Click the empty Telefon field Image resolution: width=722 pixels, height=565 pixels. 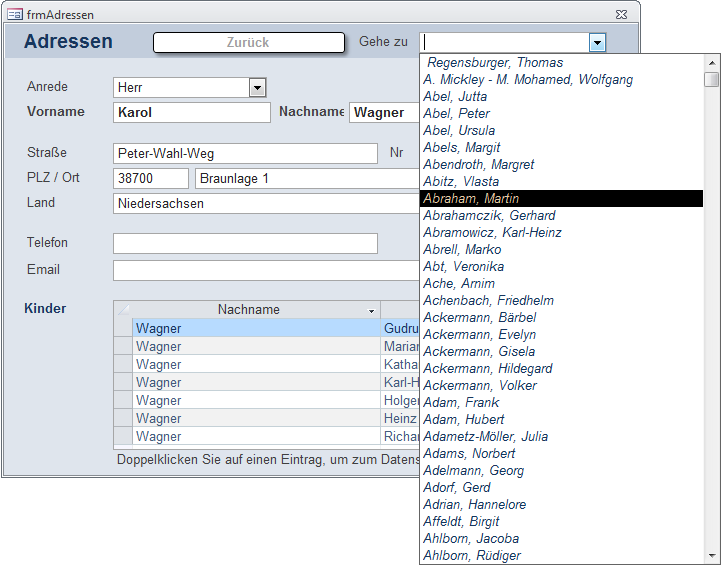245,243
